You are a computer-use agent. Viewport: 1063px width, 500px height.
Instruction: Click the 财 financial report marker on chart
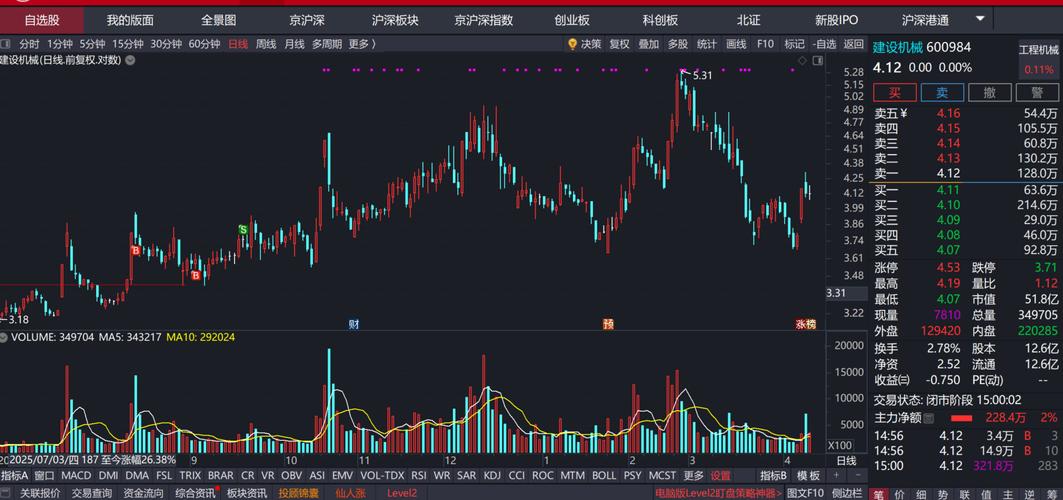coord(353,325)
